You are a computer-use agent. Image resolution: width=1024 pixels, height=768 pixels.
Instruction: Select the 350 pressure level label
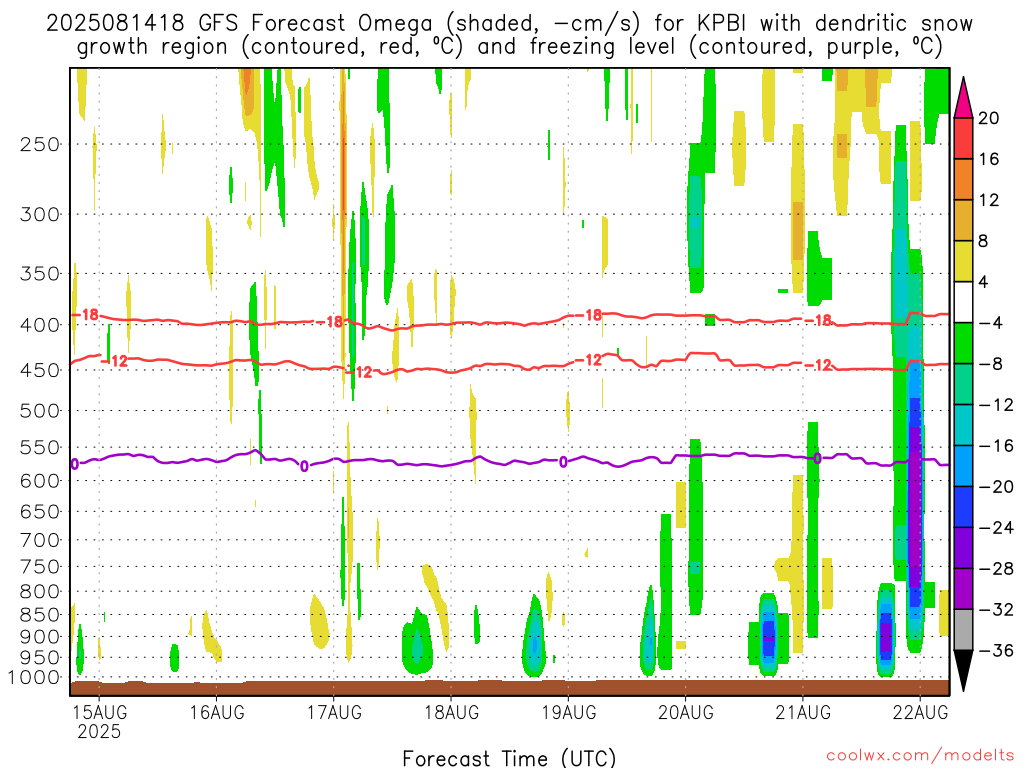click(x=40, y=274)
